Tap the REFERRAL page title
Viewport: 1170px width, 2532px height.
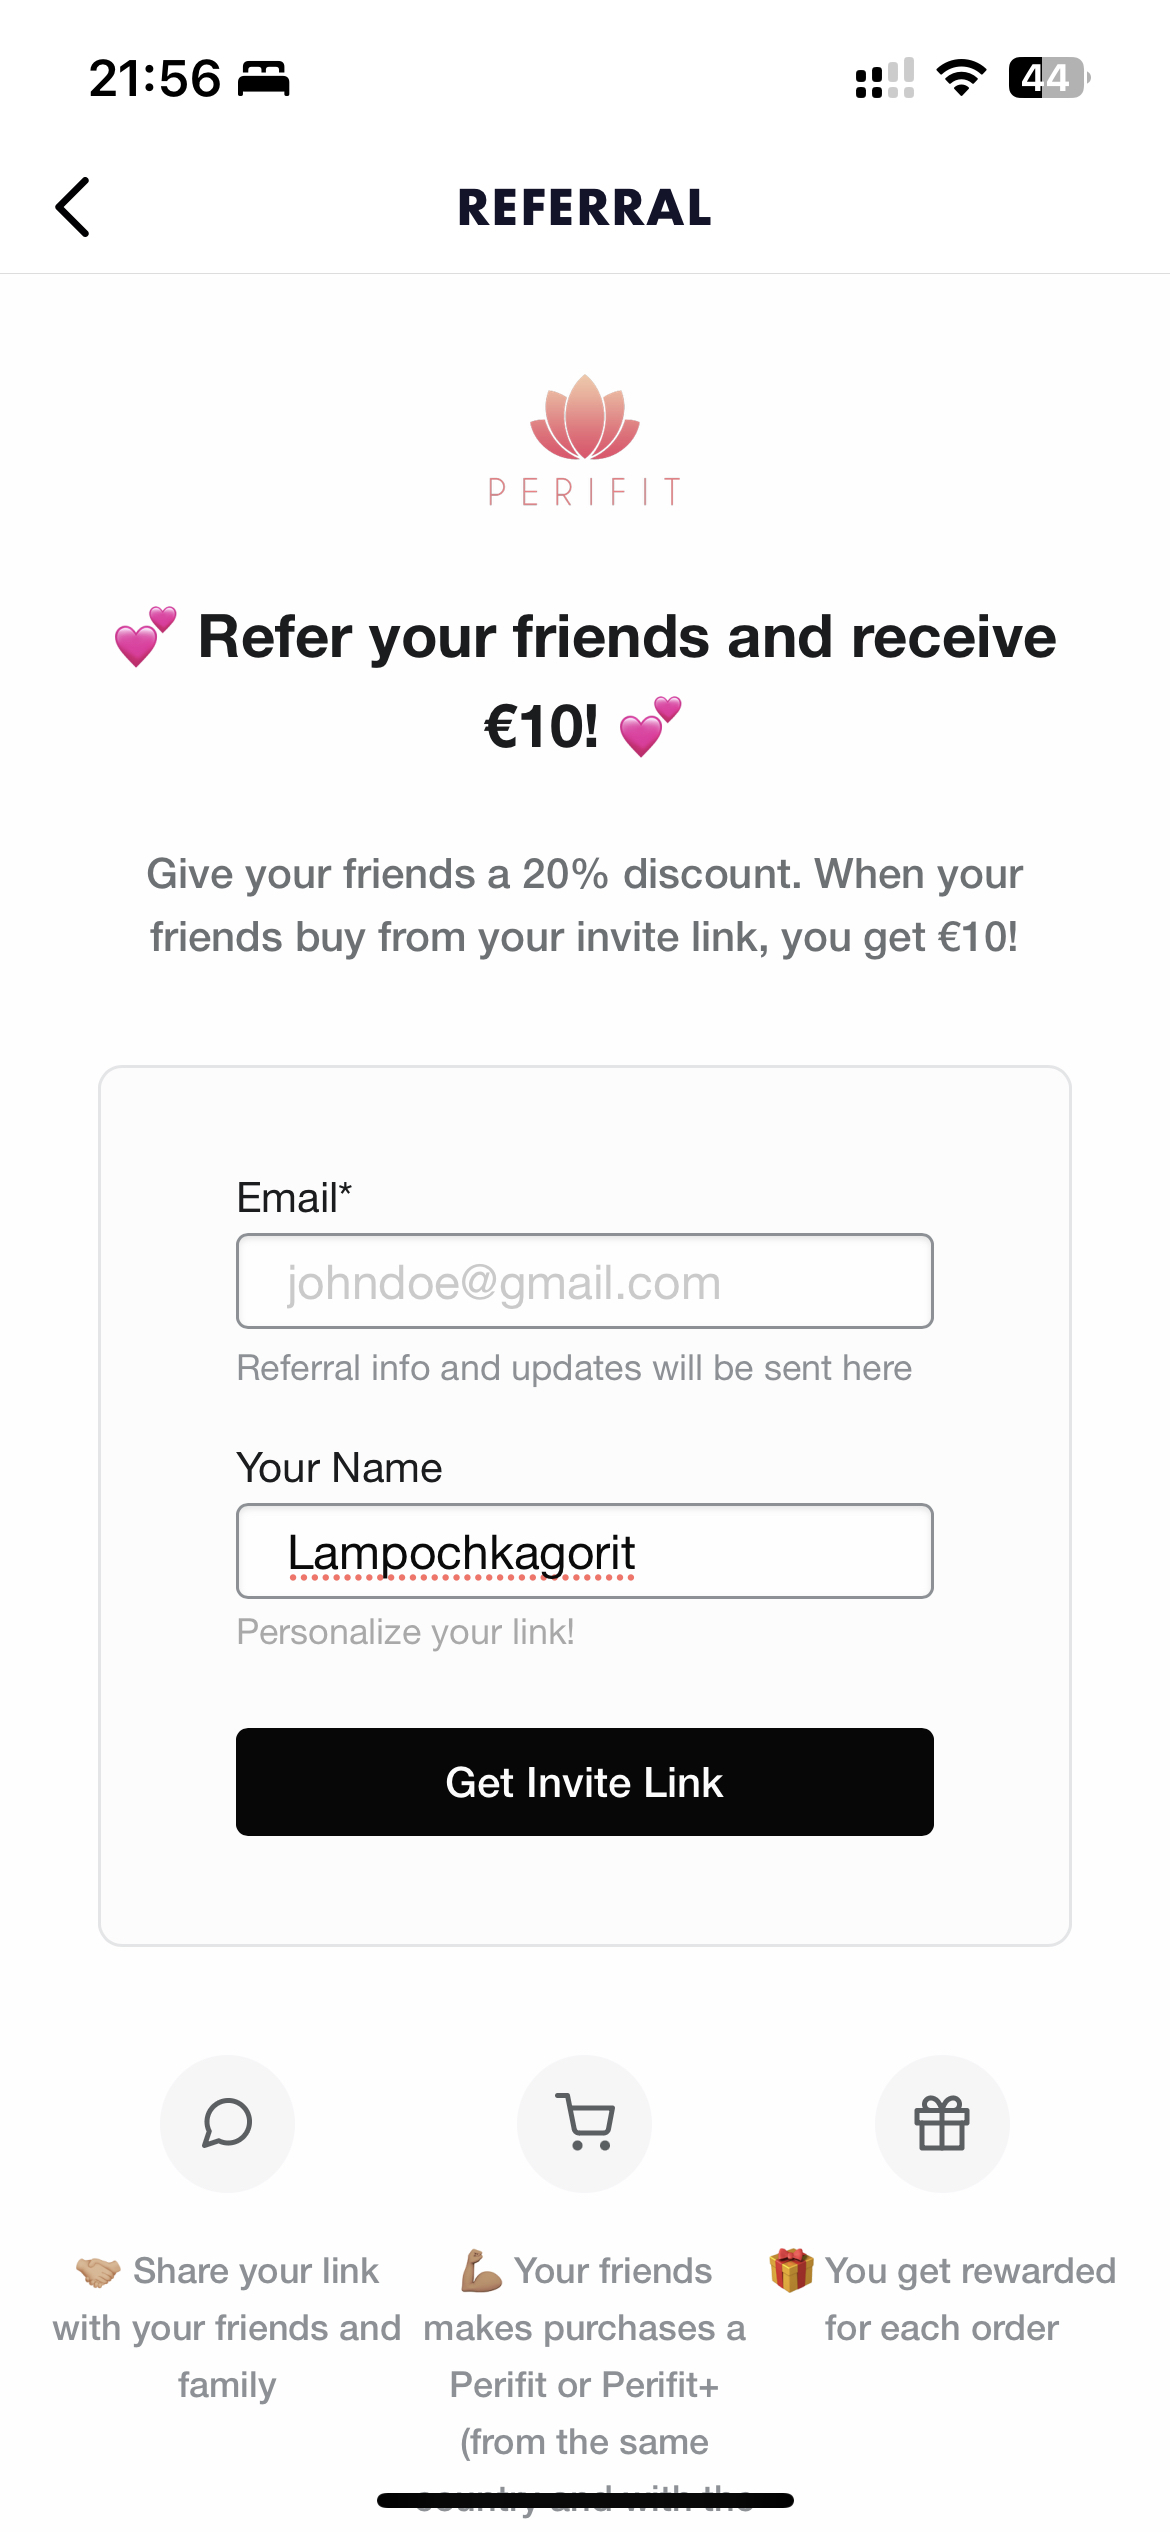[584, 208]
